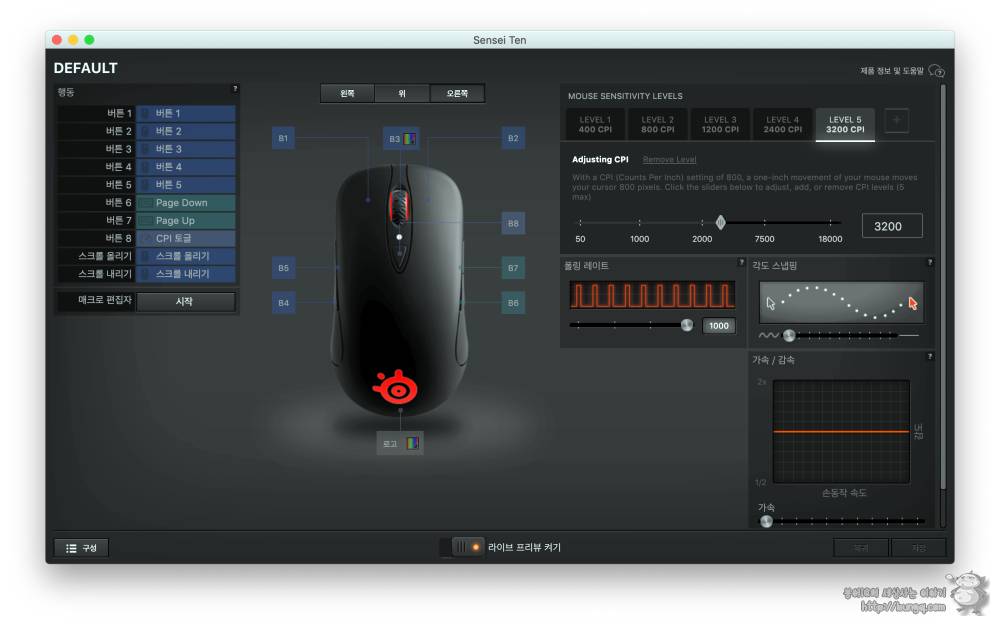Click the 18000 CPI scale label
1000x624 pixels.
click(830, 239)
